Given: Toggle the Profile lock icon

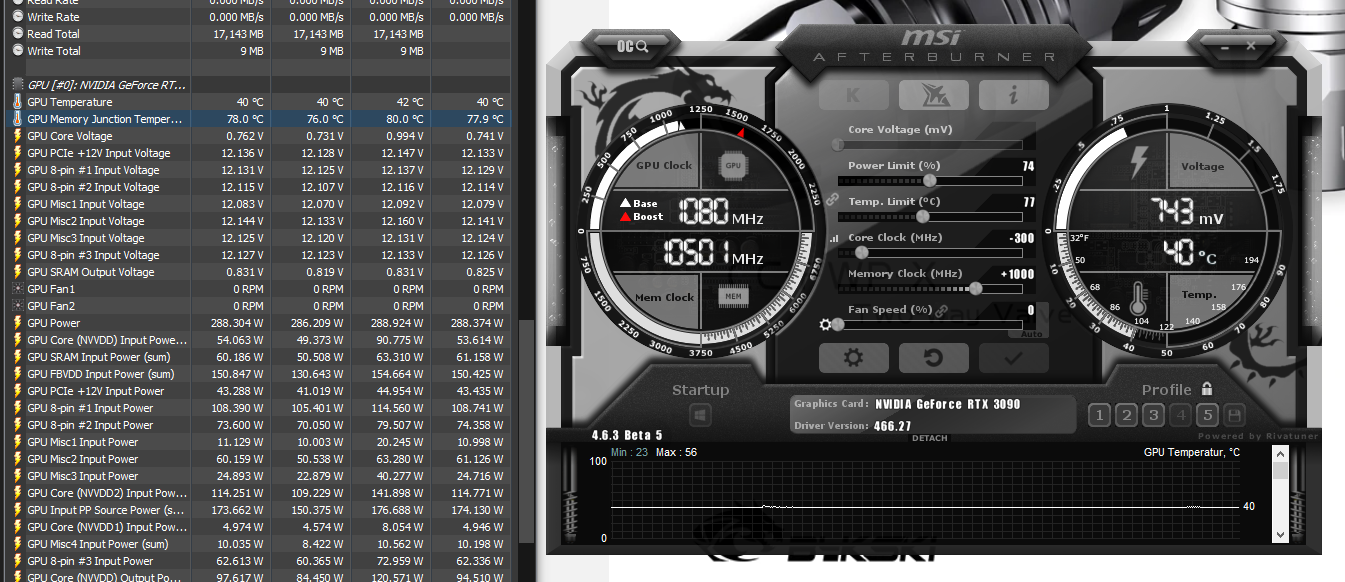Looking at the screenshot, I should [x=1207, y=389].
